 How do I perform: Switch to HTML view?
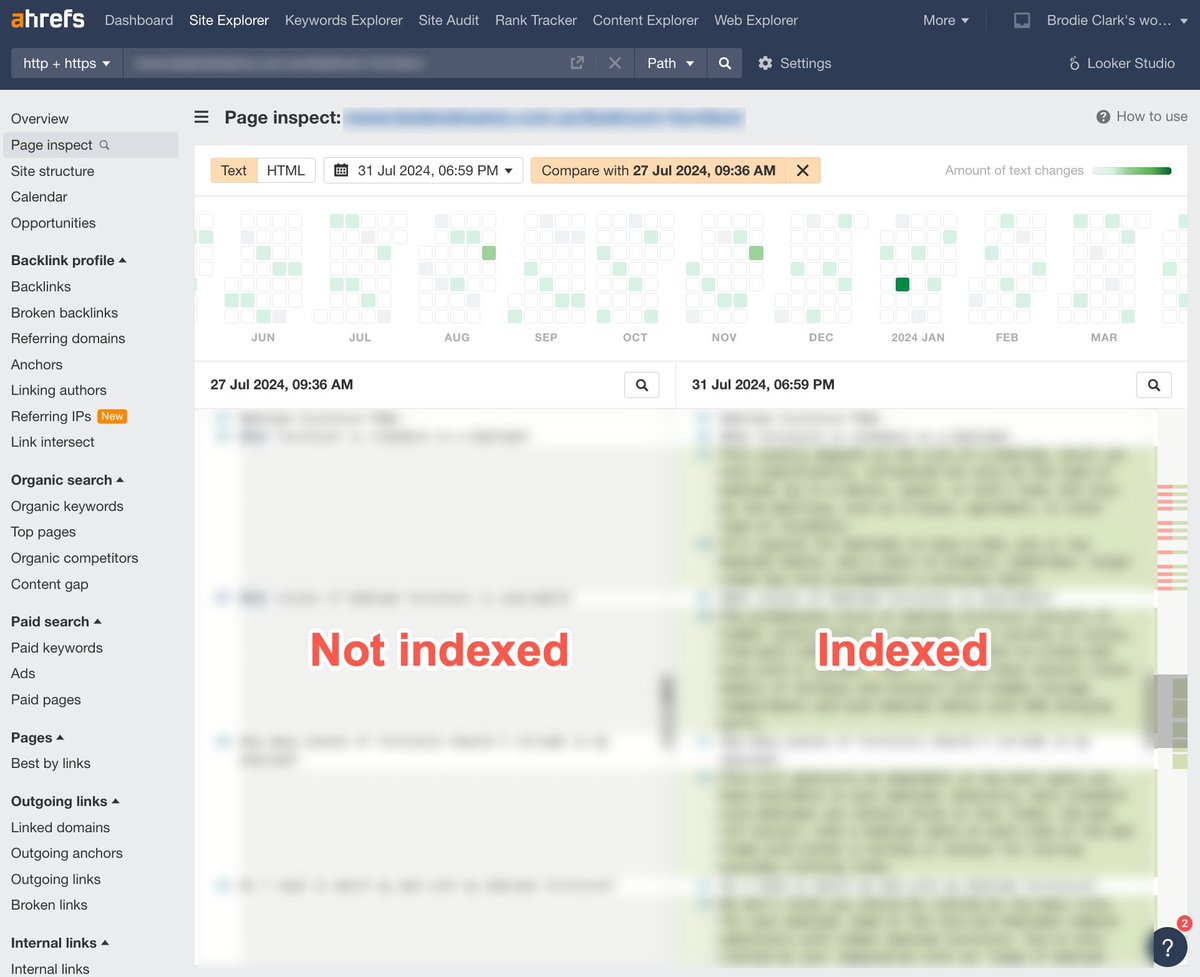click(x=286, y=171)
